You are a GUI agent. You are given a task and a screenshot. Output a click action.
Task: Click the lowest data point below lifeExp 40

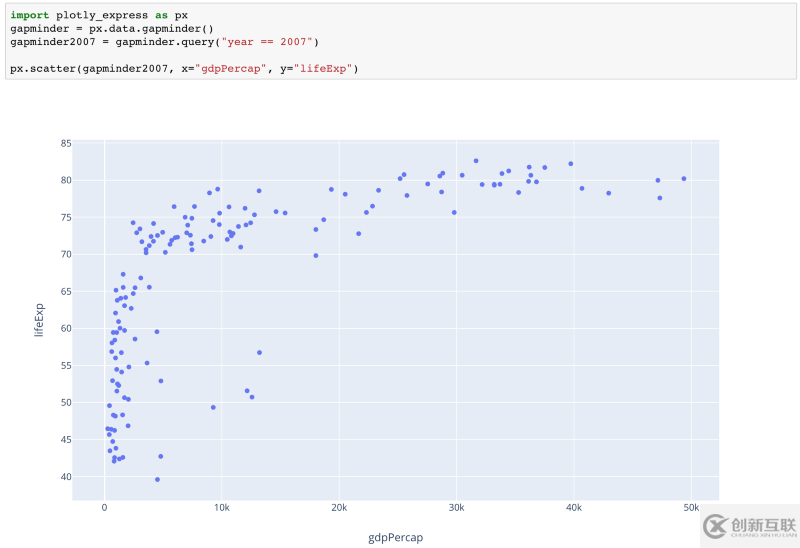pos(157,480)
